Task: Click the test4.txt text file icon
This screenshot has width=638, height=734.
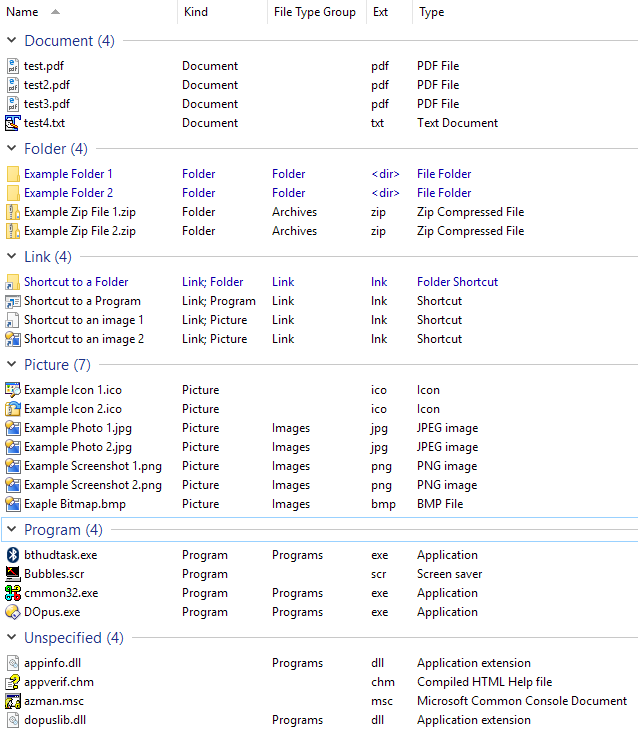Action: click(13, 123)
